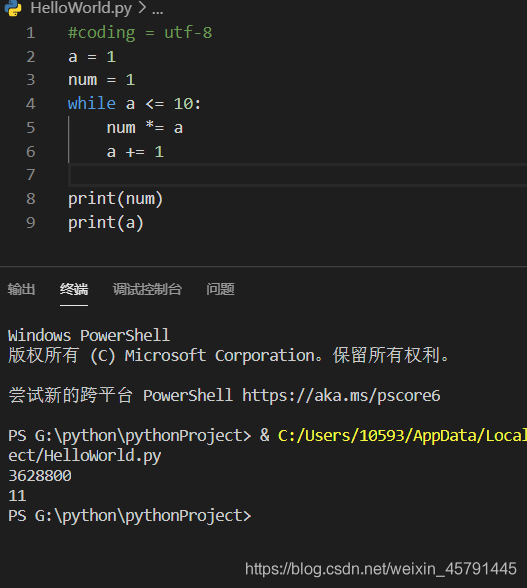
Task: Click the 3628800 output in terminal
Action: point(40,476)
